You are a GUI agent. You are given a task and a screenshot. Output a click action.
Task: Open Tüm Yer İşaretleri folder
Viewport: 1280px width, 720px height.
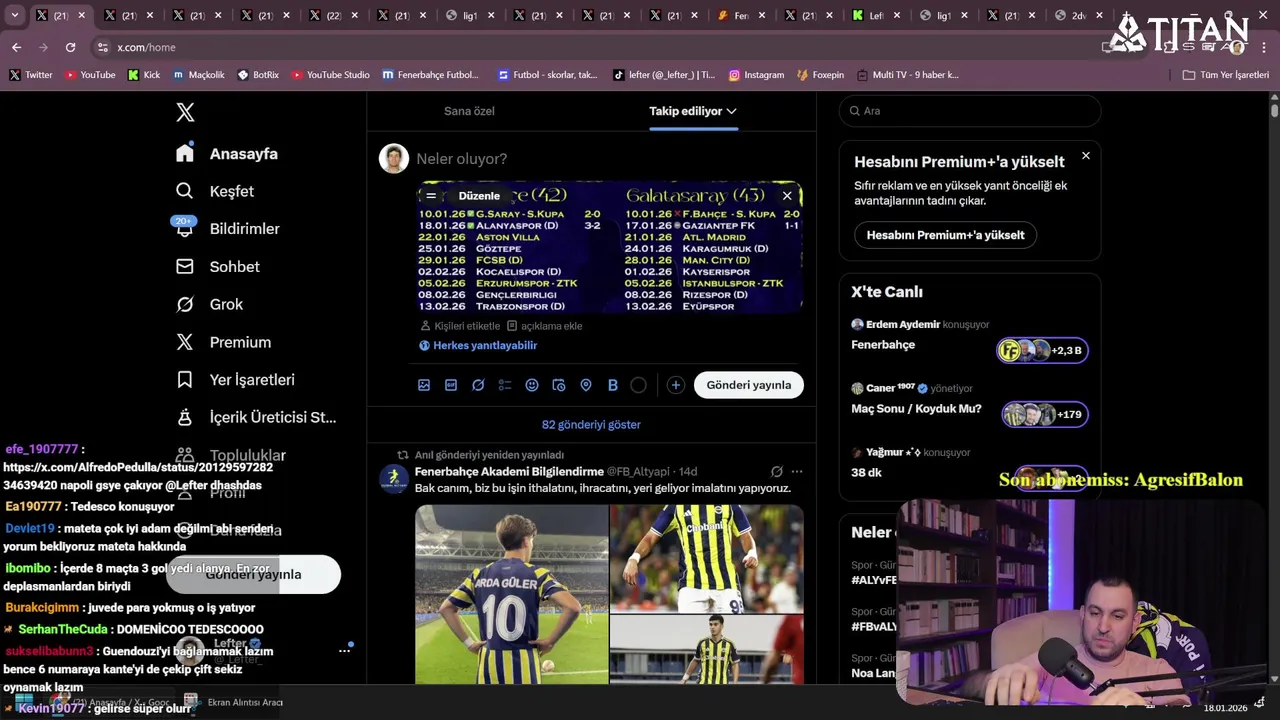coord(1225,75)
